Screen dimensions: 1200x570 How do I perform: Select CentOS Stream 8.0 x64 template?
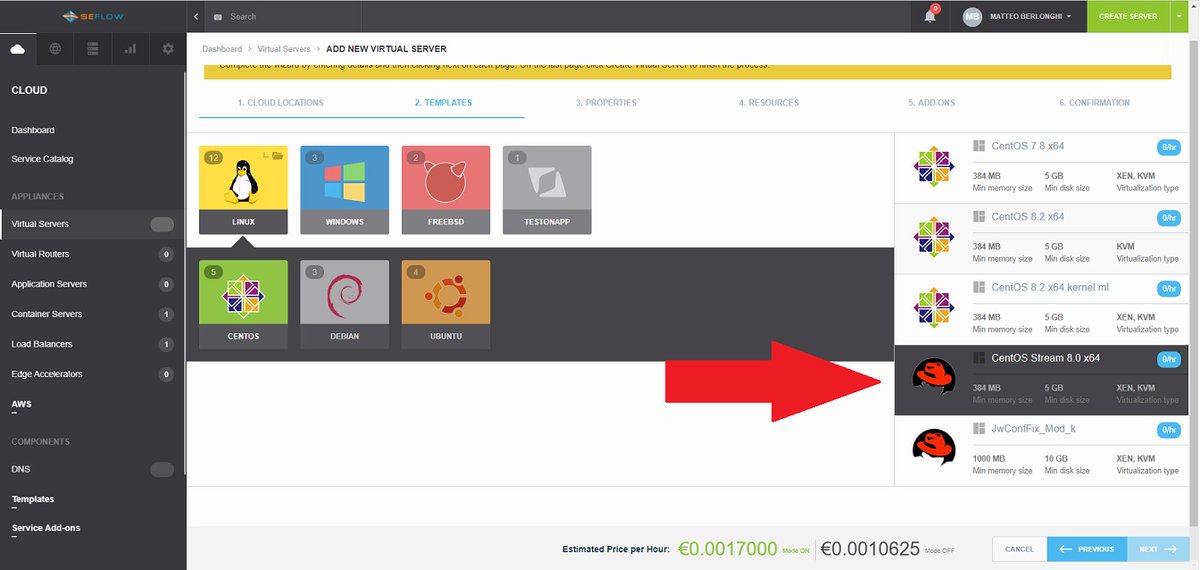(1039, 380)
